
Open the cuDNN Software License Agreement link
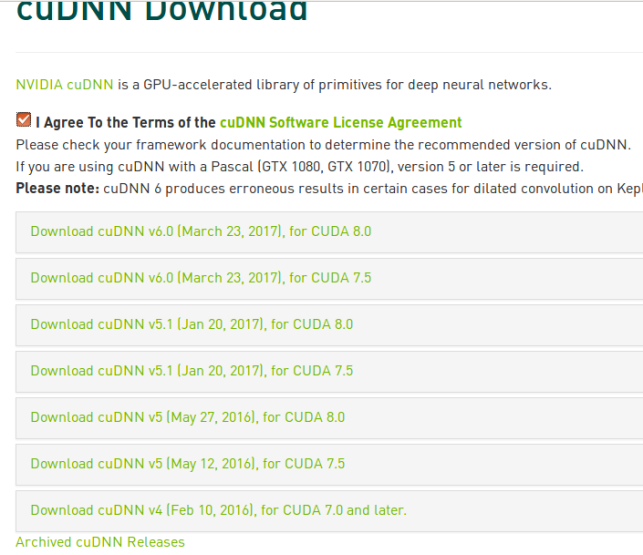(341, 123)
